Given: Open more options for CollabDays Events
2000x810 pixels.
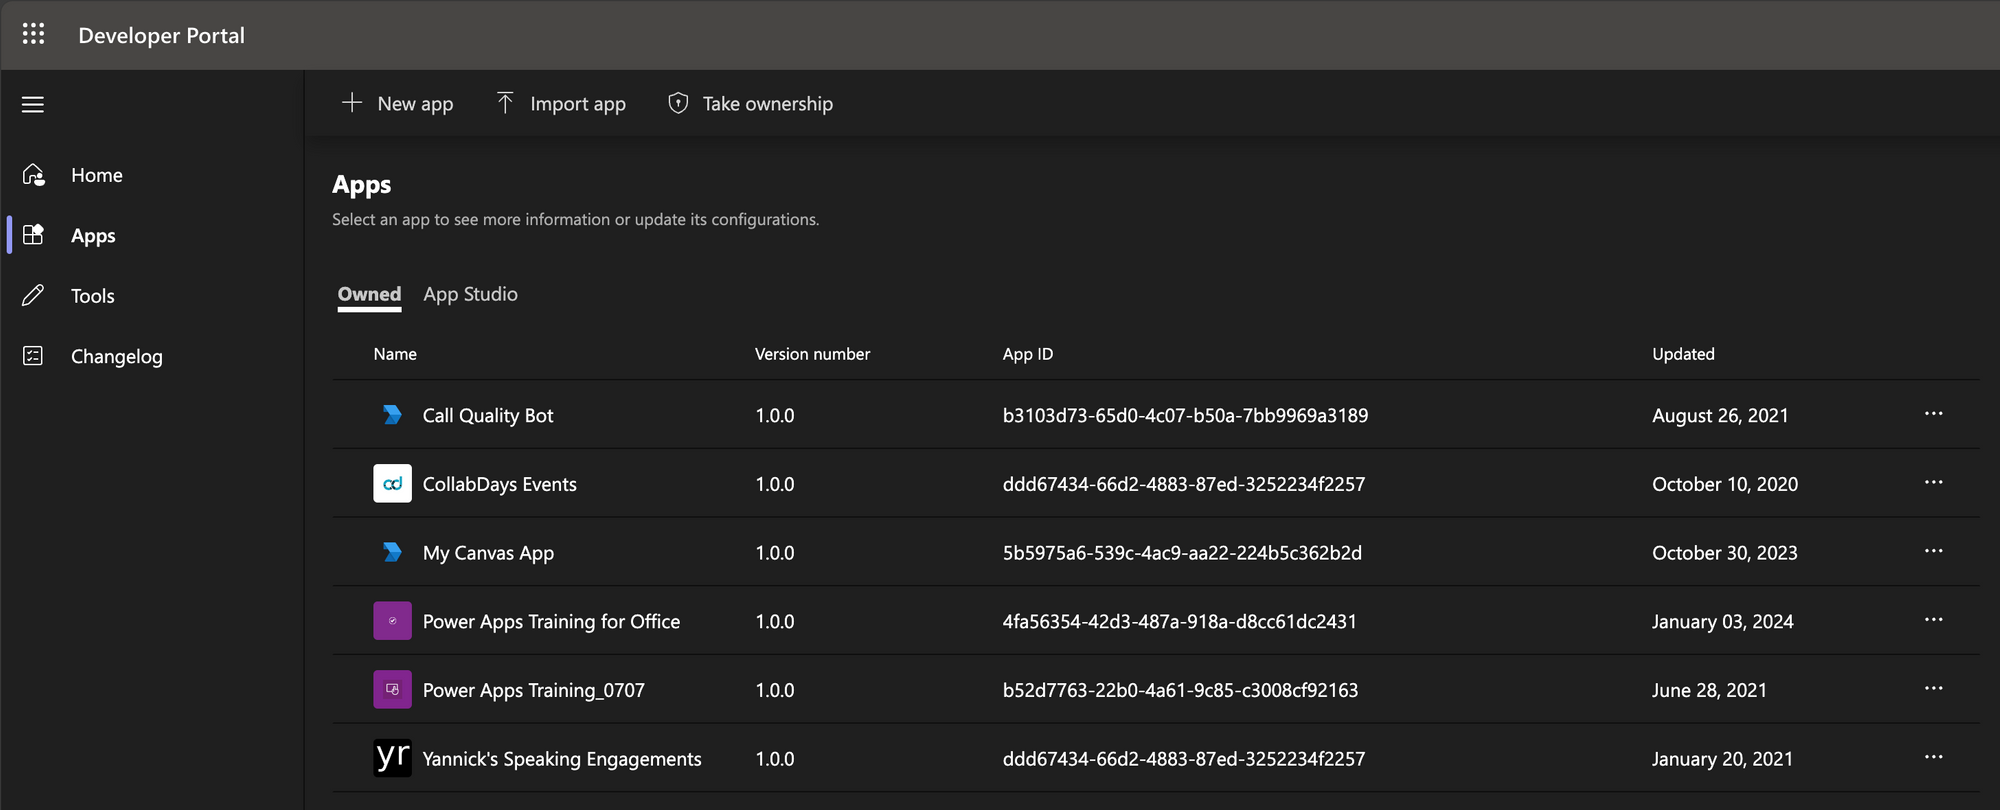Looking at the screenshot, I should pos(1934,483).
